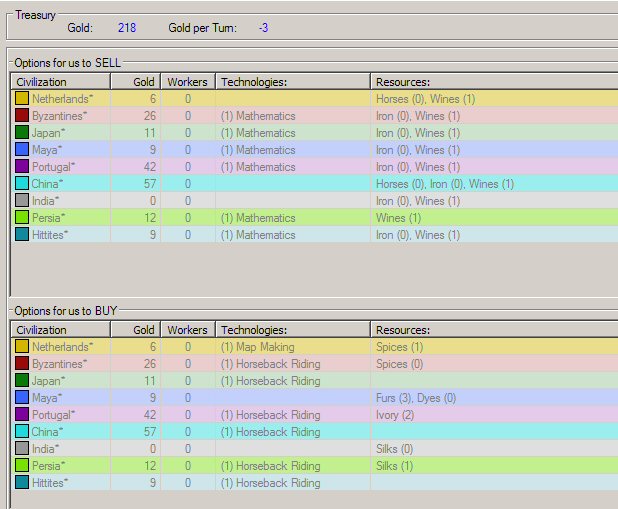Viewport: 618px width, 509px height.
Task: Click Byzantines red swatch in SELL table
Action: click(x=22, y=116)
